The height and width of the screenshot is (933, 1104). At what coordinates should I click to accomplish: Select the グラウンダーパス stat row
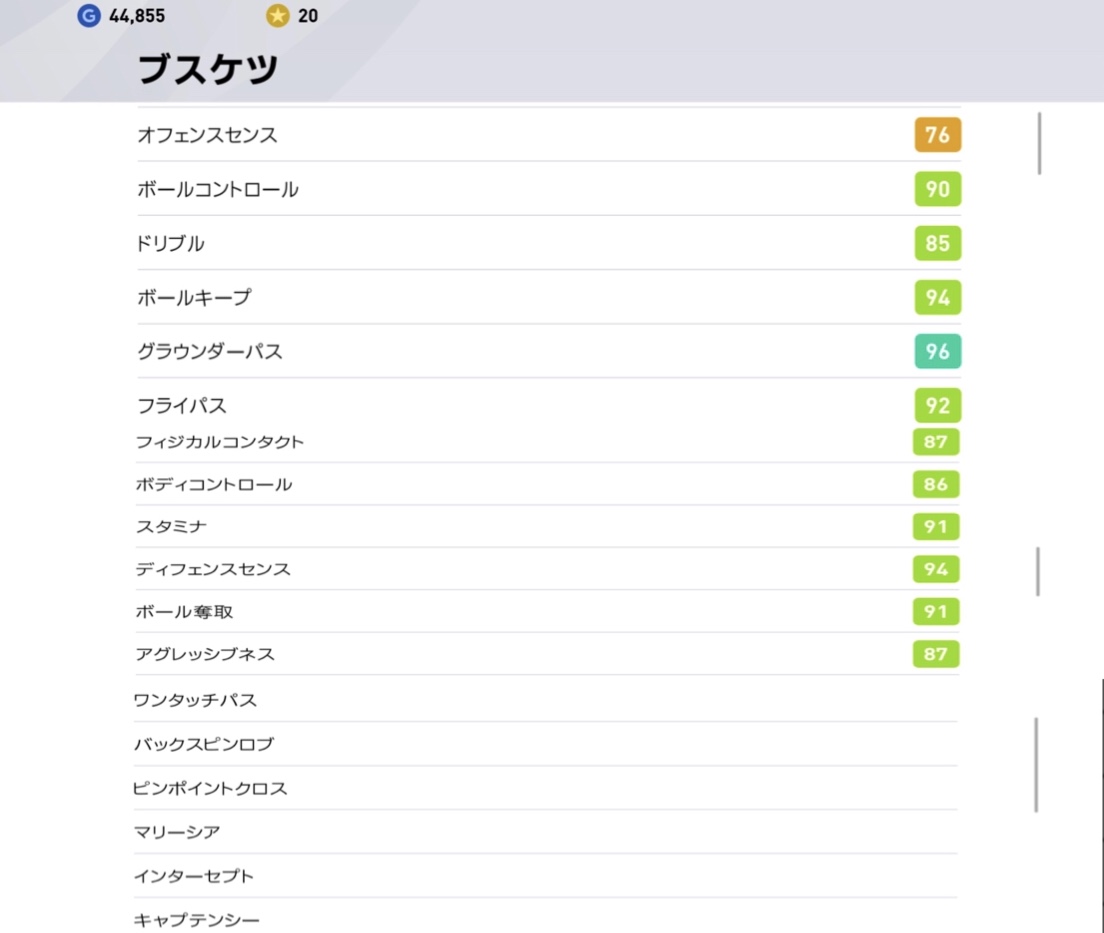549,351
